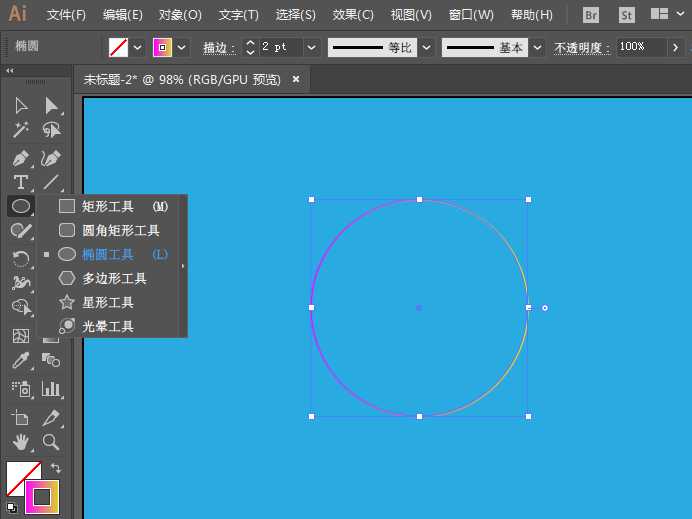Open the 基本 brush definition dropdown
Screen dimensions: 692x519
coord(538,47)
